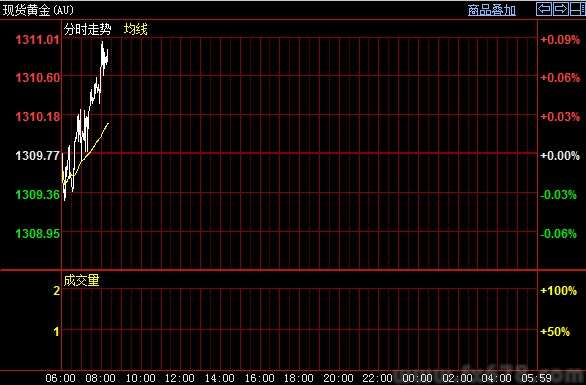
Task: Click the right arrow navigation icon
Action: point(561,9)
